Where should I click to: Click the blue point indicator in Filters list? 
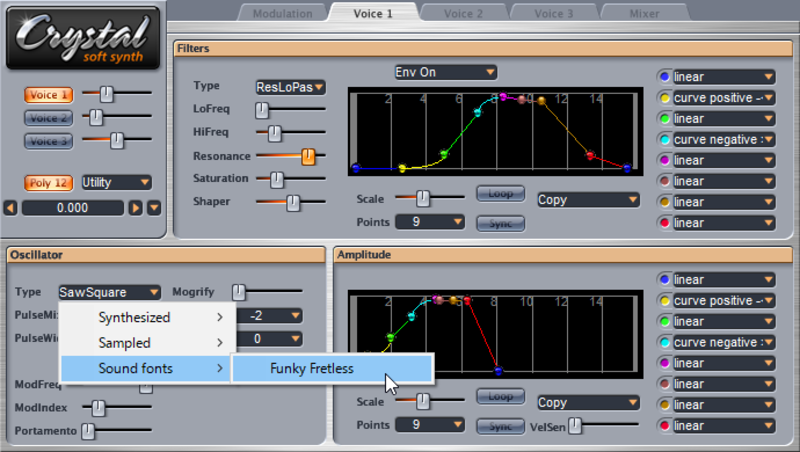click(664, 77)
